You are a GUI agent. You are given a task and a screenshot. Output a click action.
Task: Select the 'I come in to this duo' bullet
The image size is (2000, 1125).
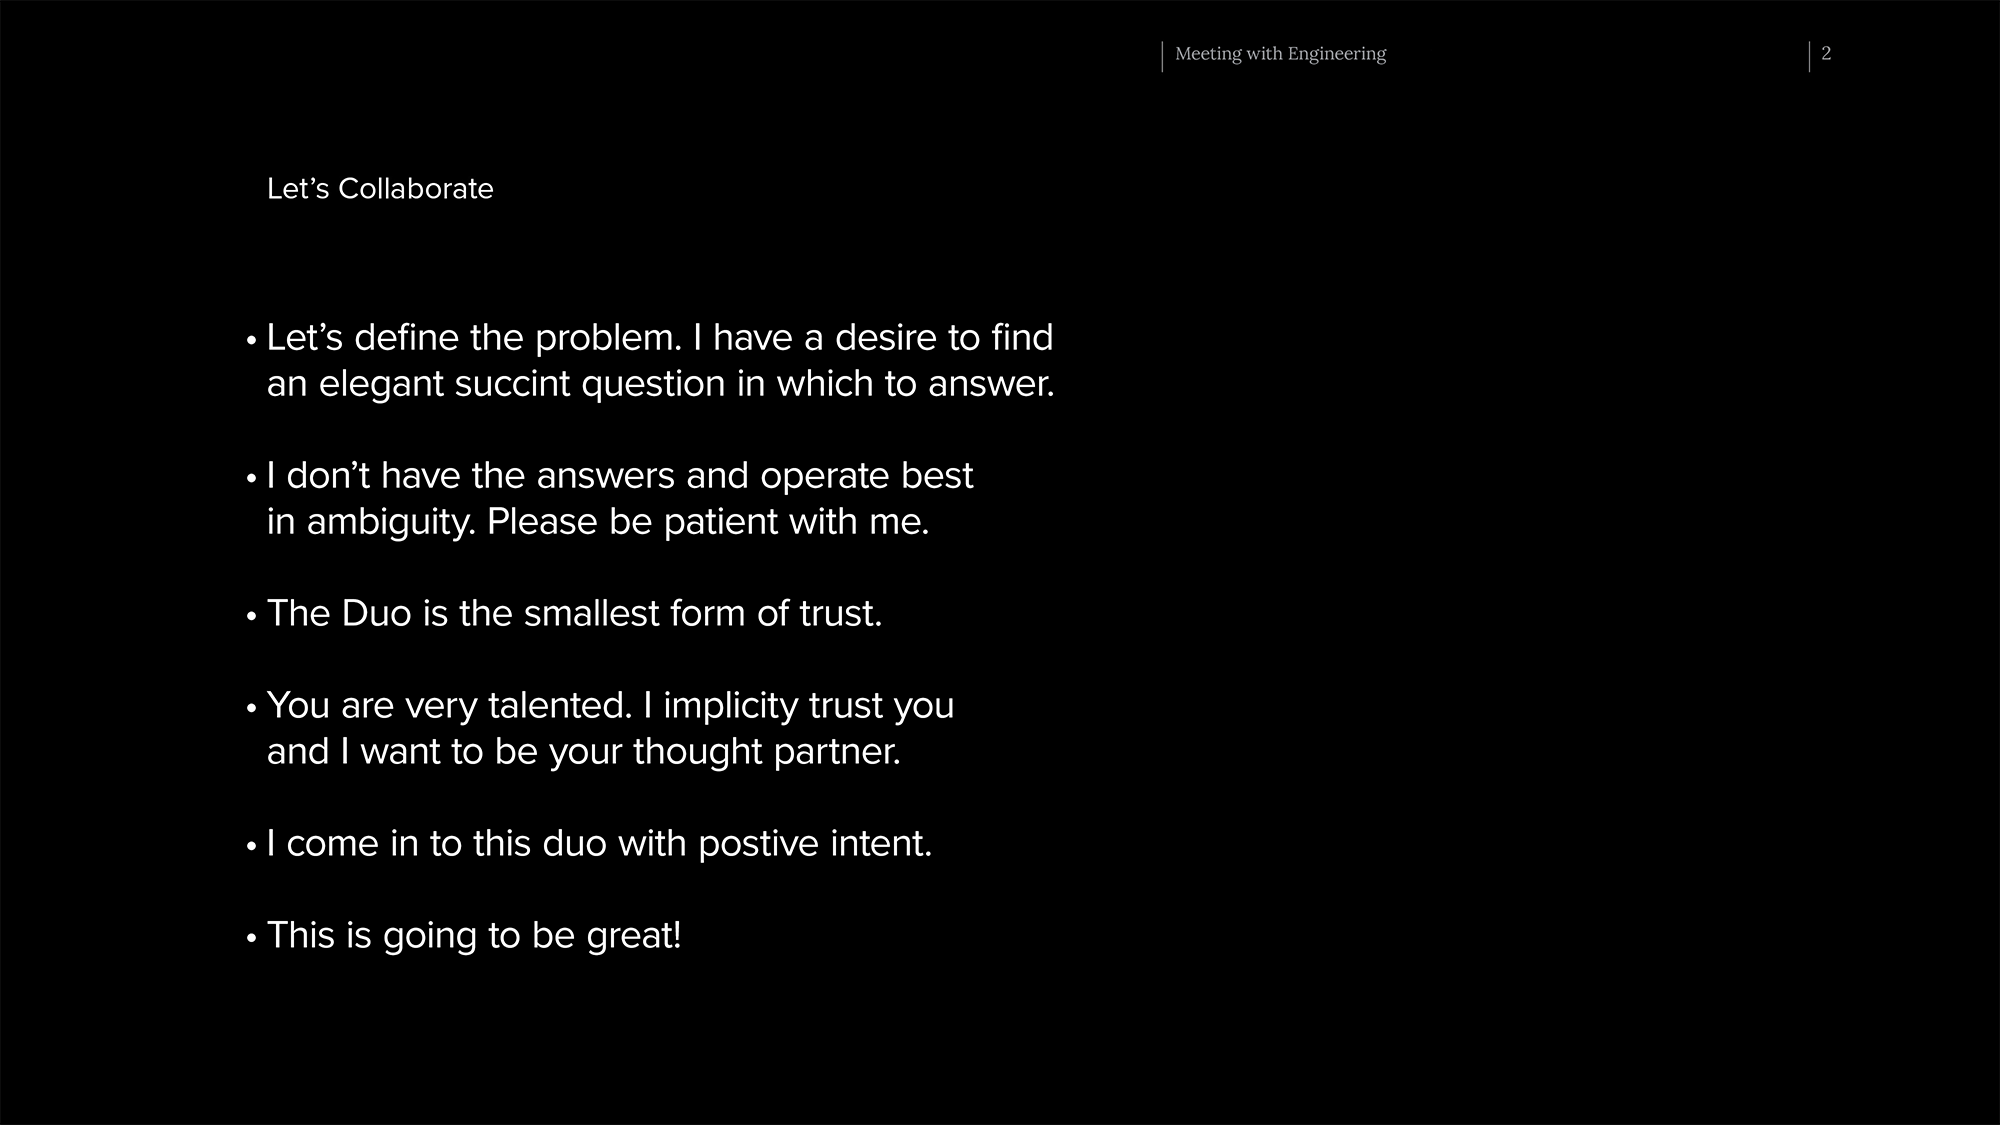click(599, 844)
